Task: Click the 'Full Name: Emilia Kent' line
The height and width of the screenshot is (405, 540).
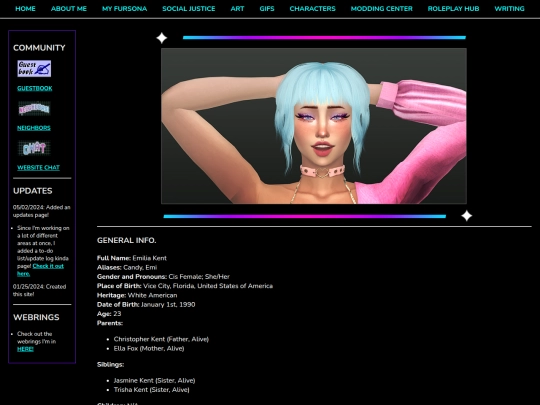Action: click(x=132, y=258)
